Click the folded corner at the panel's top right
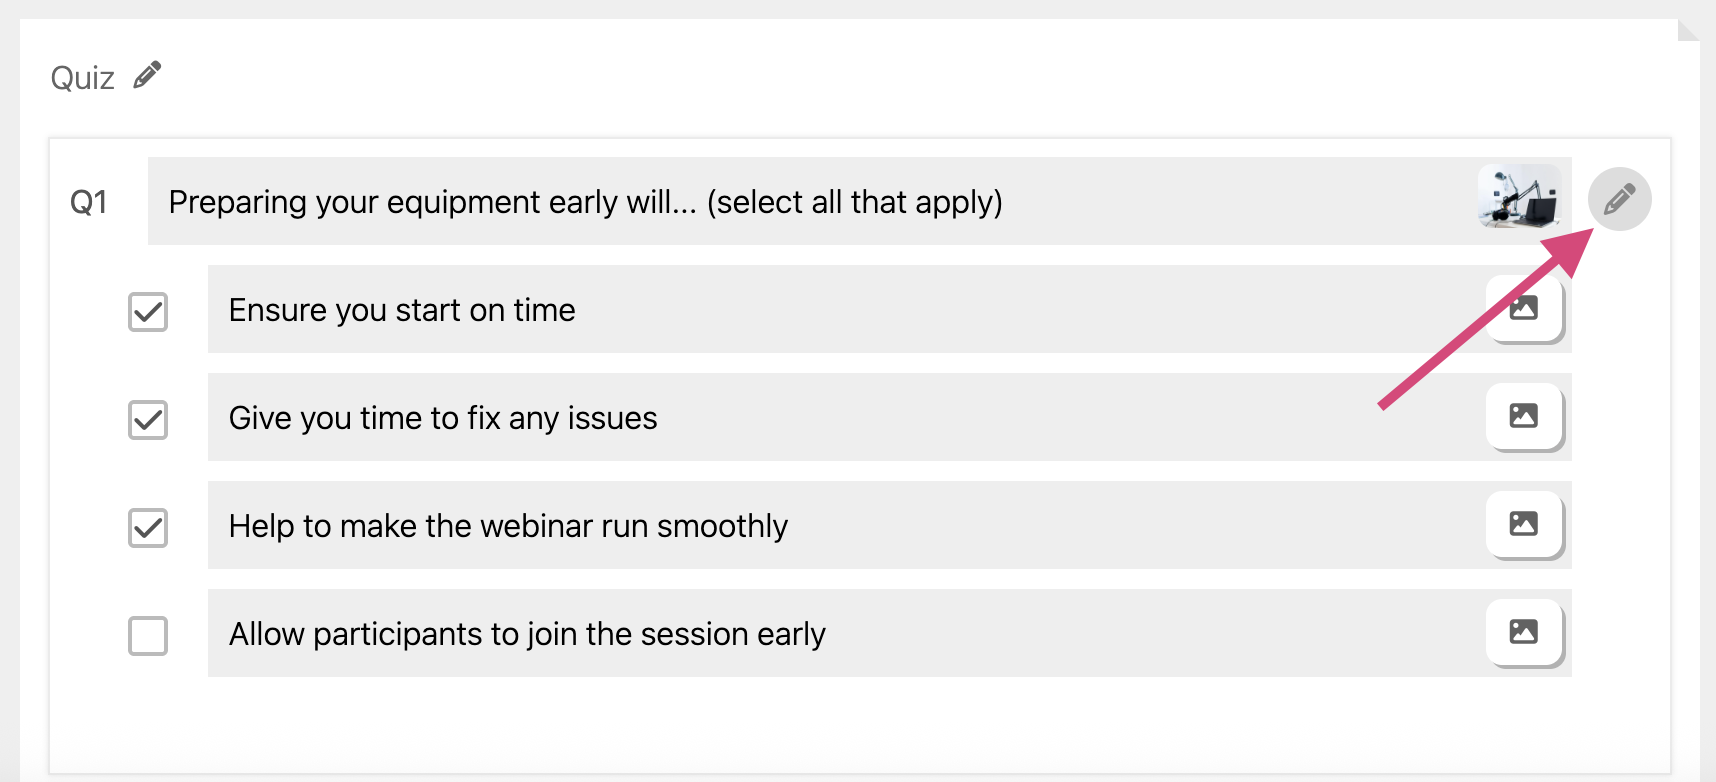Screen dimensions: 1716x782 click(1687, 30)
